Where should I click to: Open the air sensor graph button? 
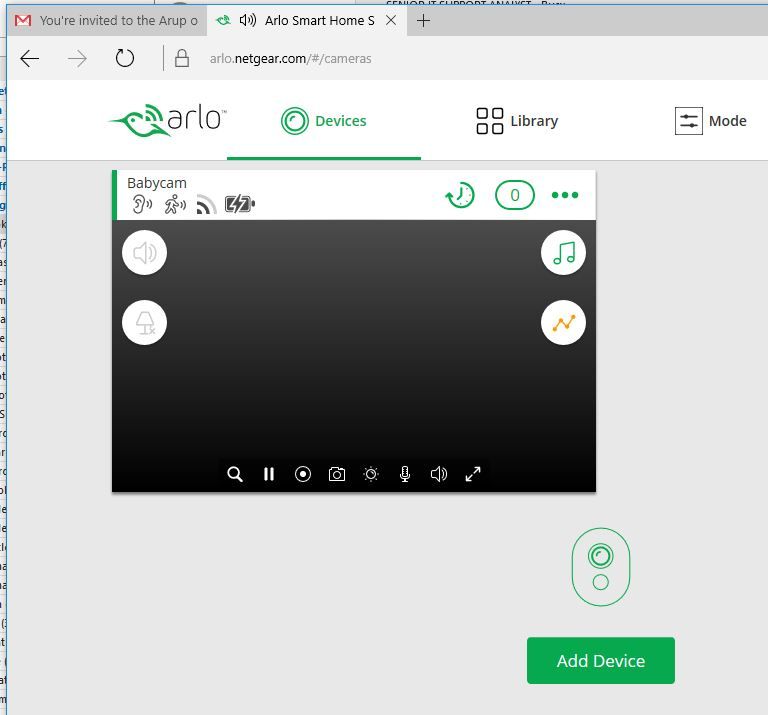[563, 323]
